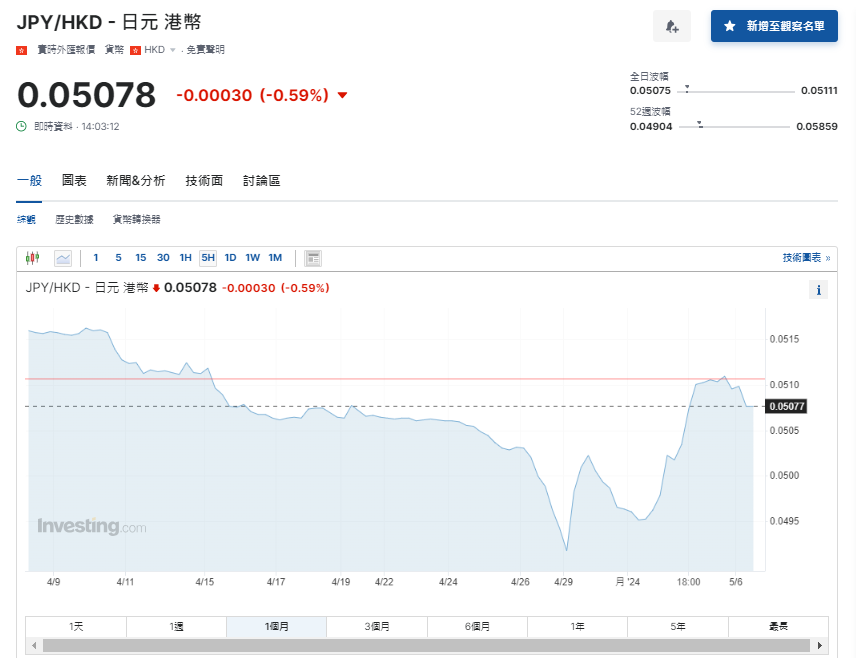Switch interval to 1D
Image resolution: width=856 pixels, height=658 pixels.
pyautogui.click(x=229, y=257)
